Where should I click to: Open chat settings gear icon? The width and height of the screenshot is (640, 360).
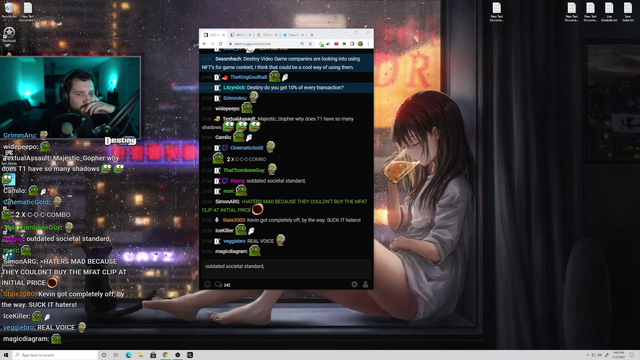pyautogui.click(x=354, y=284)
